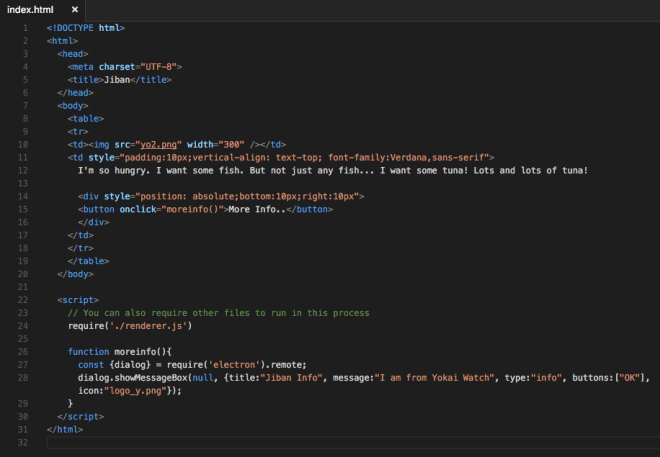Click the type:"info" property

(x=533, y=378)
